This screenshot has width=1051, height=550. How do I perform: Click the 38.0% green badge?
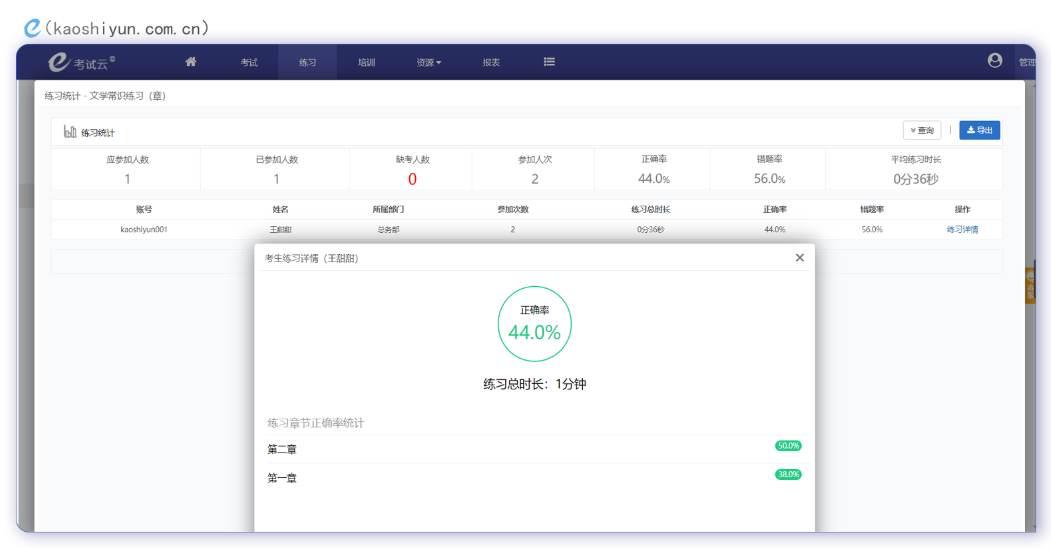point(788,475)
